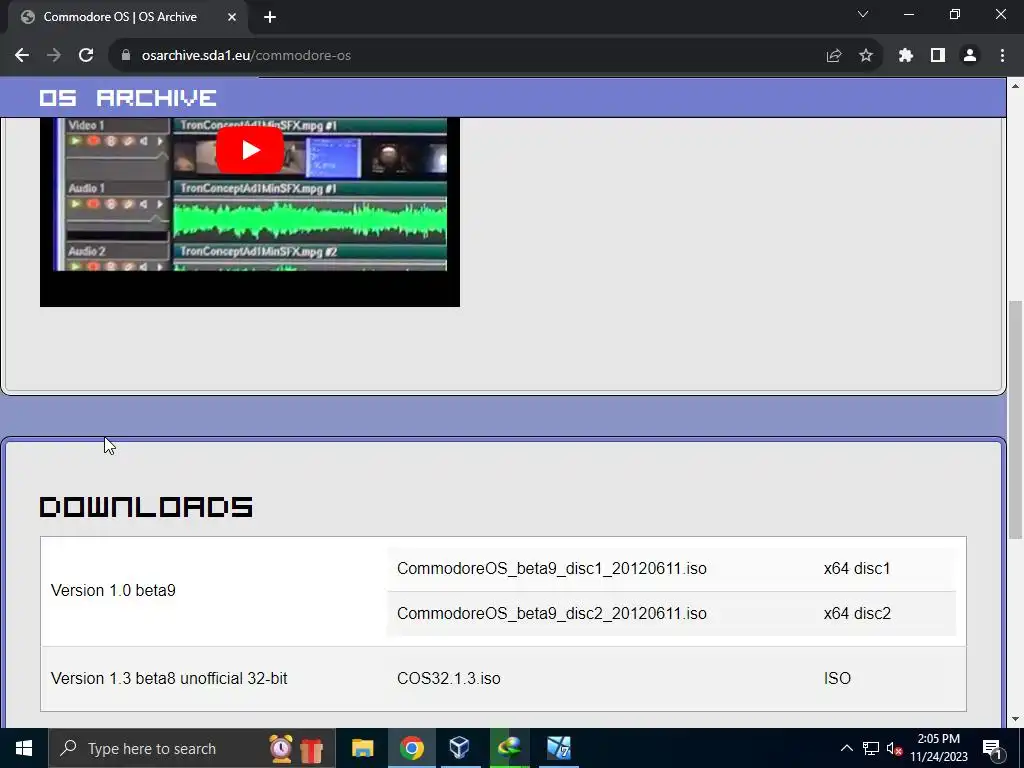Close the Commodore OS tab

232,17
